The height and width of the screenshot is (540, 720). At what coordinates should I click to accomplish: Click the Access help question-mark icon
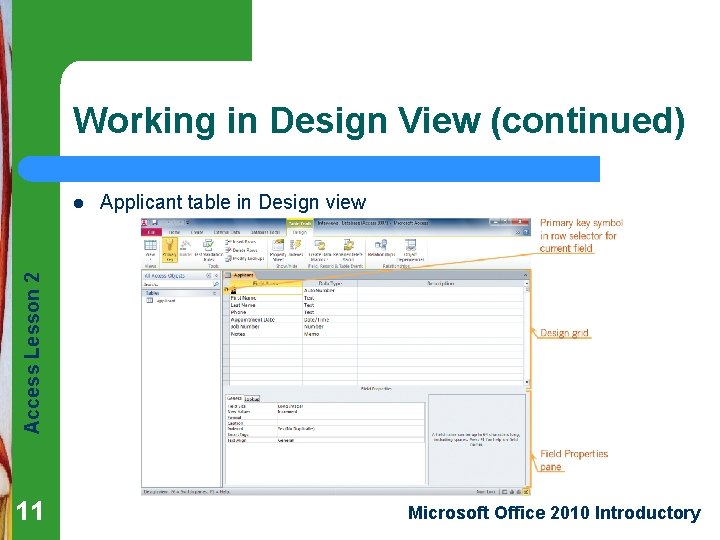click(526, 232)
